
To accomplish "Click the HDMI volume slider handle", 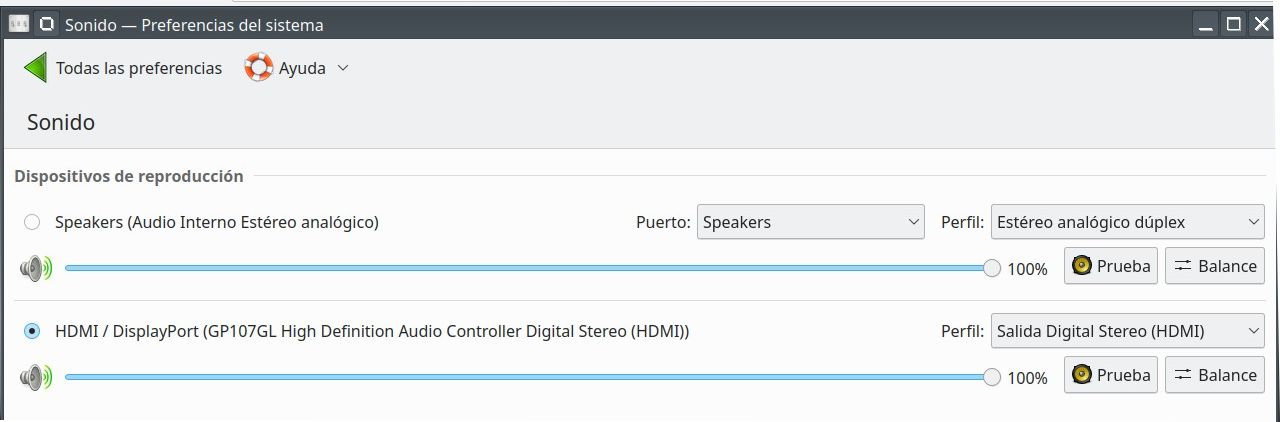I will click(x=992, y=377).
